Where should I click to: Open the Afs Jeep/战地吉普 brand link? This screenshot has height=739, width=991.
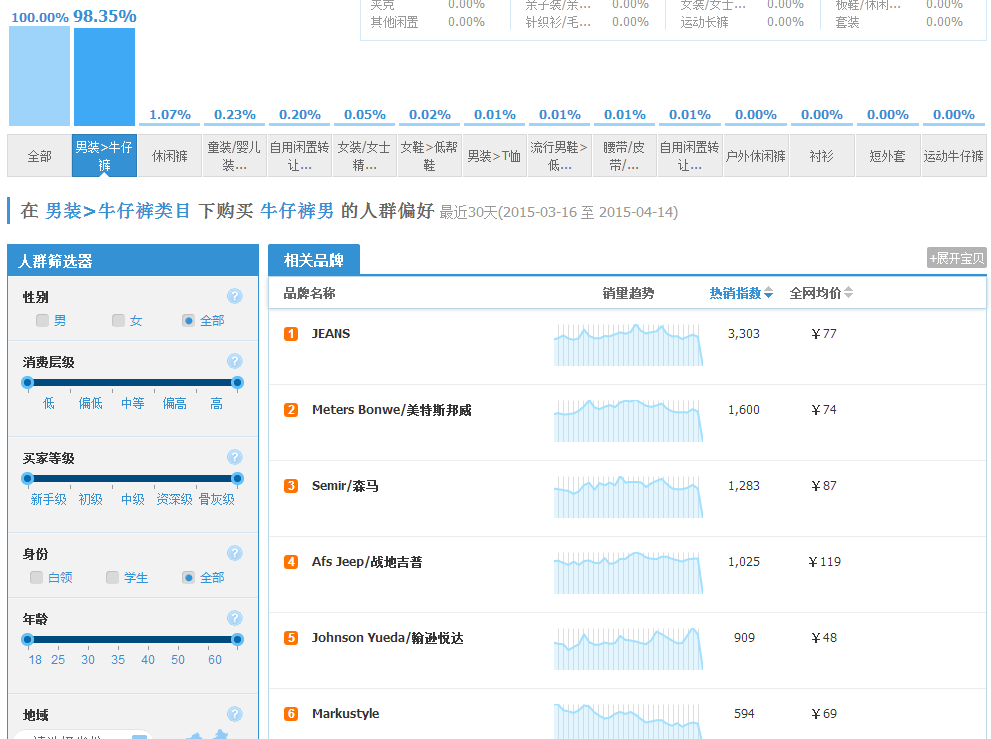[x=367, y=561]
